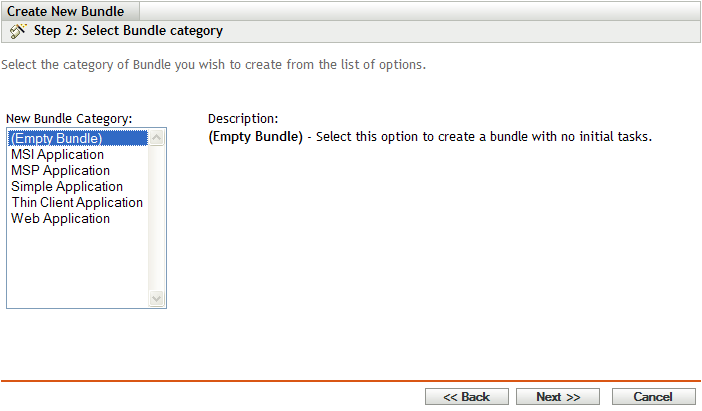Click the New Bundle Category label

[69, 119]
